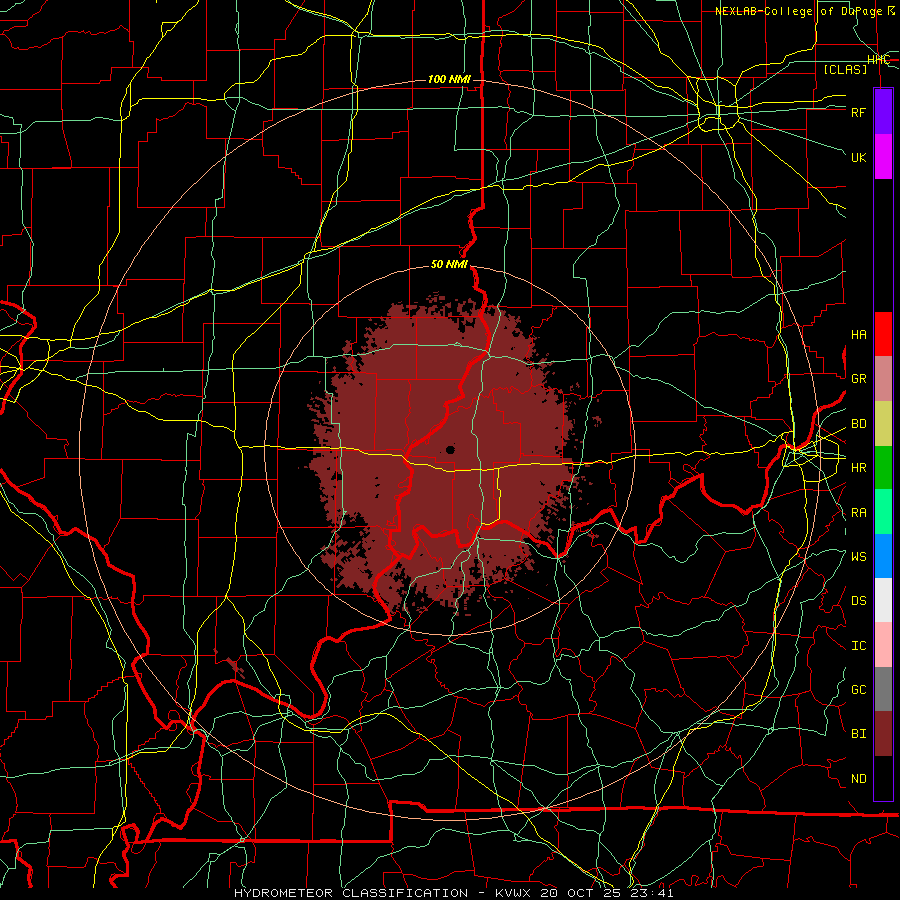Viewport: 900px width, 900px height.
Task: Select the GC gray legend swatch
Action: (883, 689)
